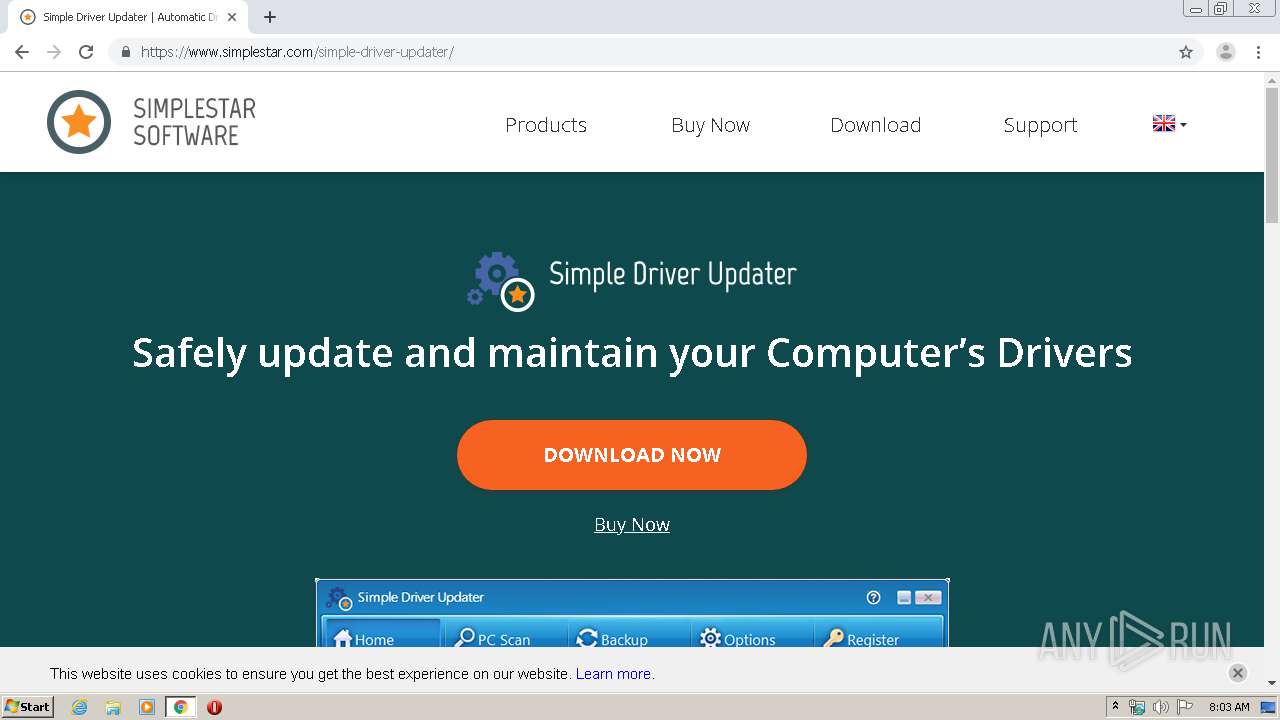This screenshot has width=1280, height=720.
Task: Open the language flag dropdown
Action: tap(1169, 124)
